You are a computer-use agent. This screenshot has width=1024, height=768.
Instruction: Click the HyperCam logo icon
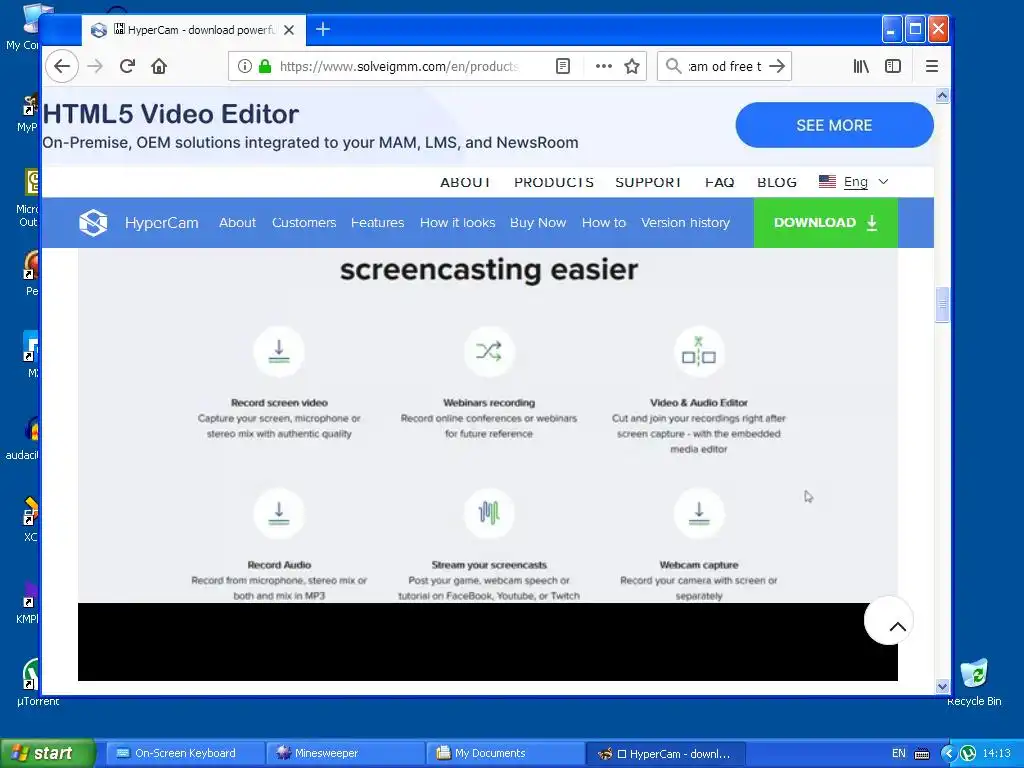(93, 223)
